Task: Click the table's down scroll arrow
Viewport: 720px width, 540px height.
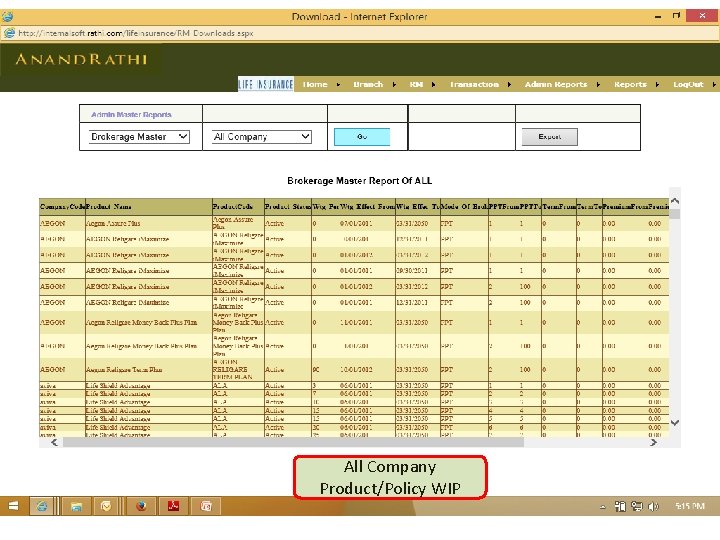Action: click(x=675, y=422)
